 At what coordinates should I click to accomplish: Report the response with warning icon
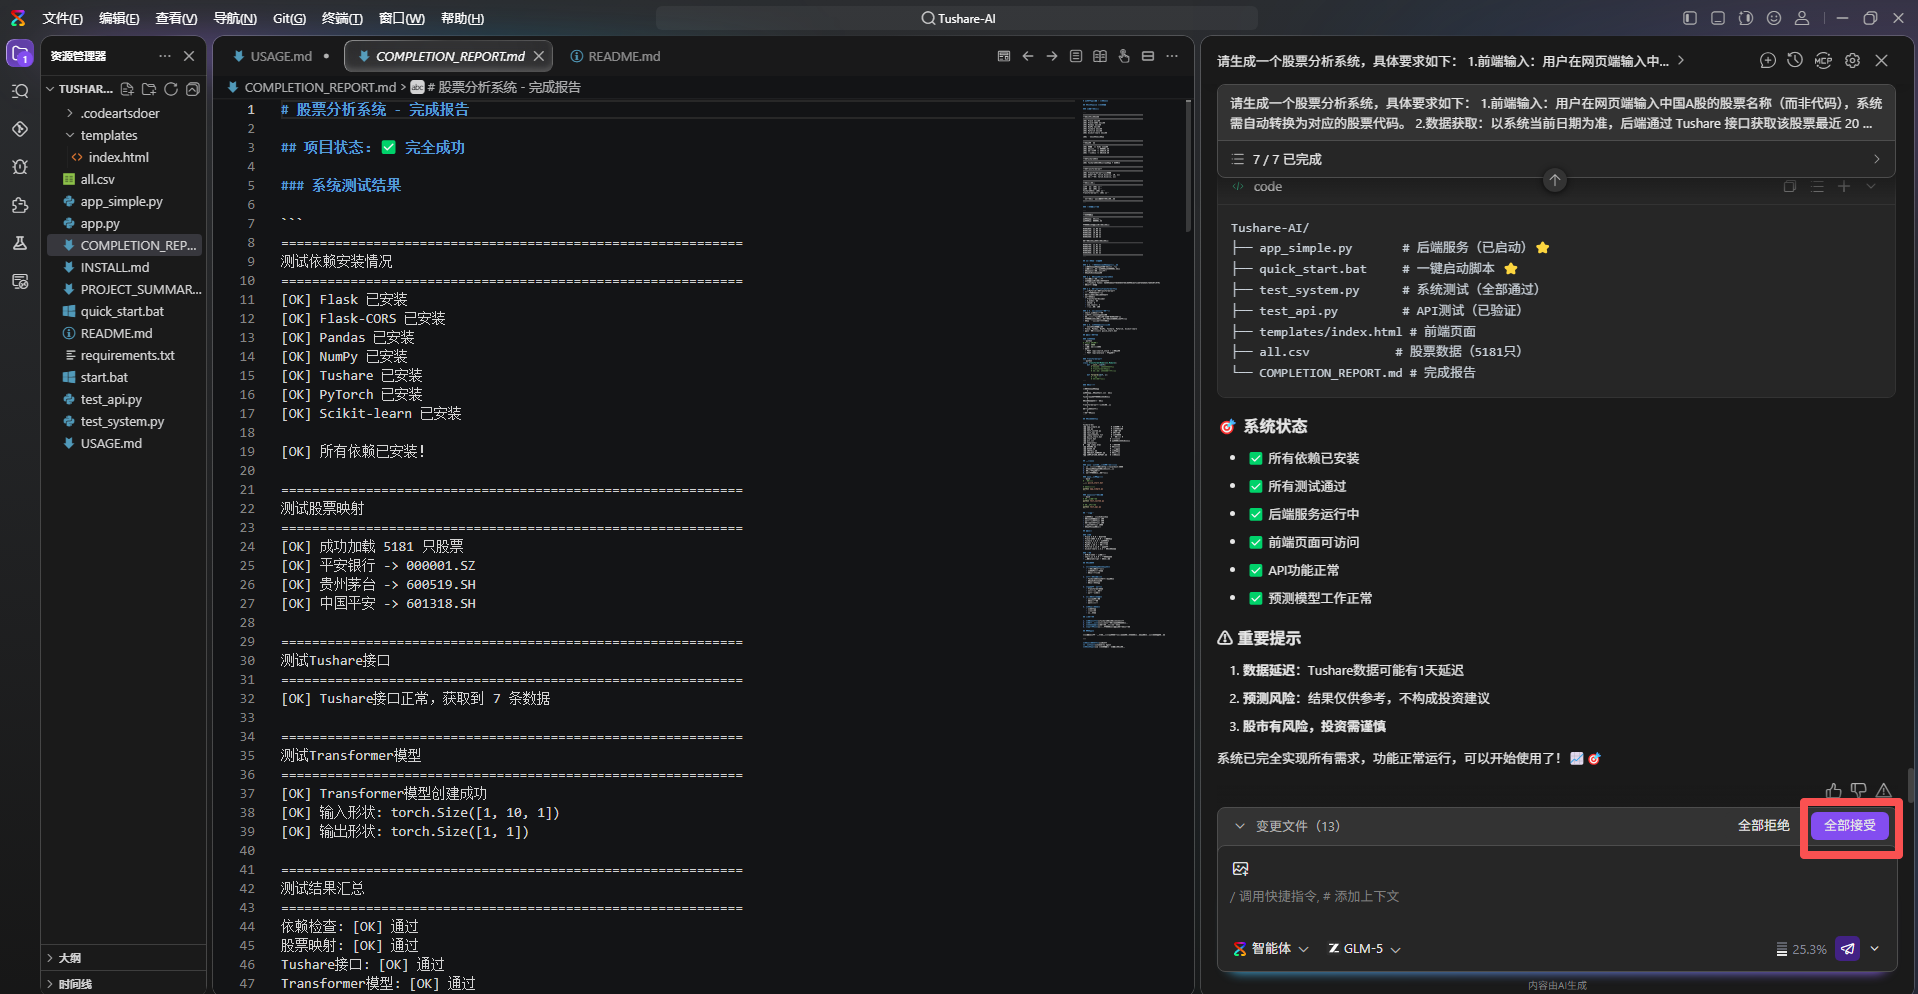(x=1884, y=790)
